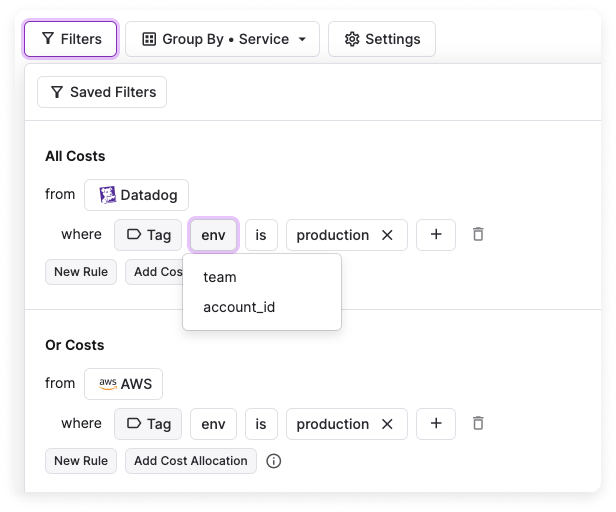Choose account_id from the tag key menu
Image resolution: width=616 pixels, height=512 pixels.
coord(239,307)
